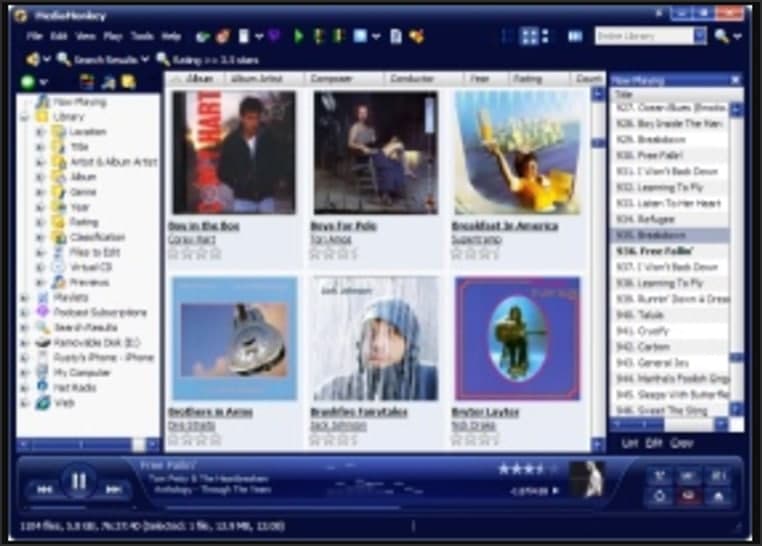Open the Play menu
Image resolution: width=762 pixels, height=546 pixels.
[112, 36]
